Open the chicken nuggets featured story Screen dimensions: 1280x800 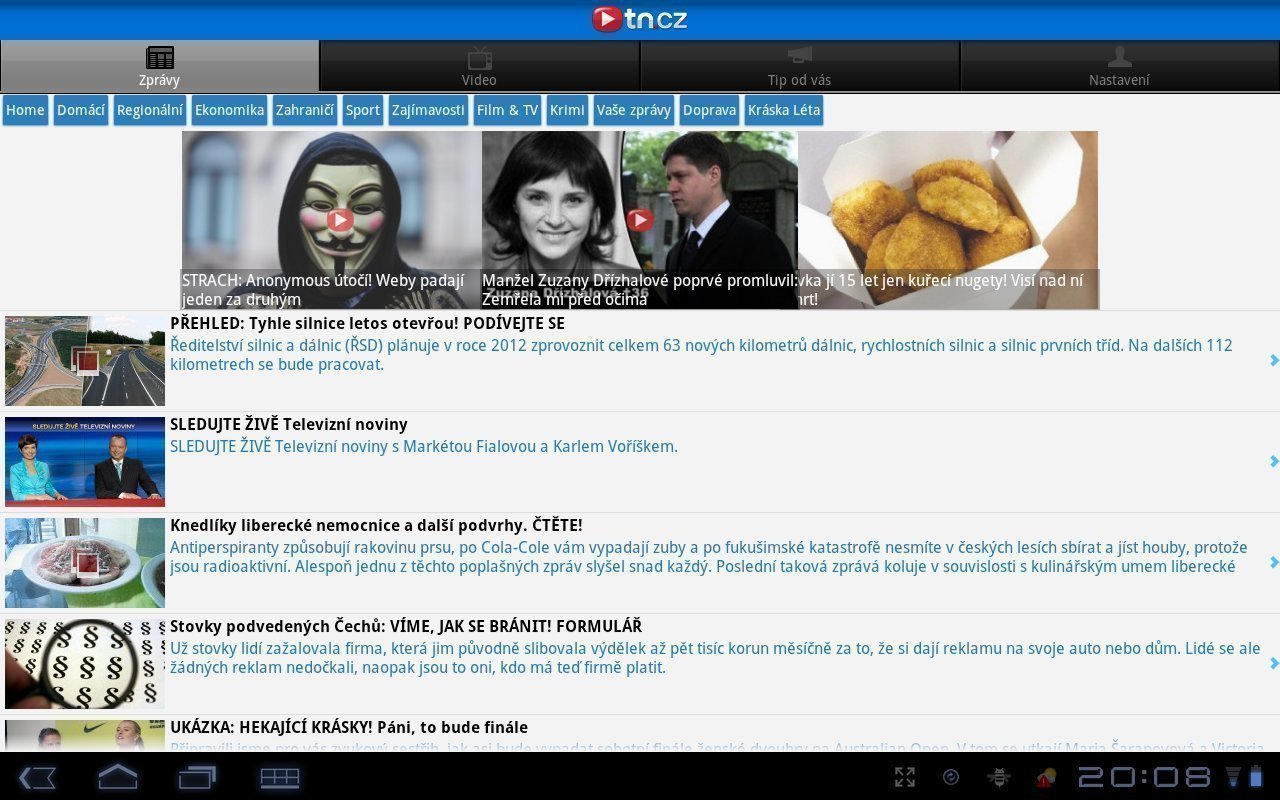pos(948,220)
